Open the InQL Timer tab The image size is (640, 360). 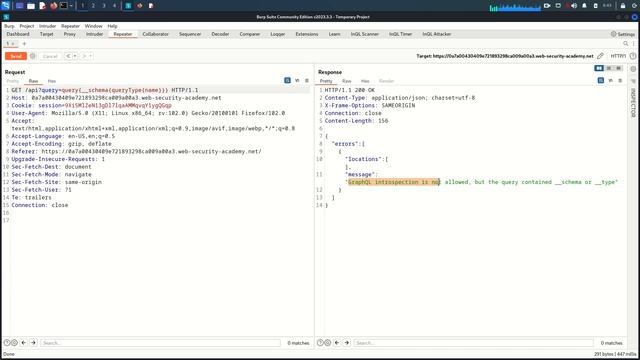click(x=400, y=34)
